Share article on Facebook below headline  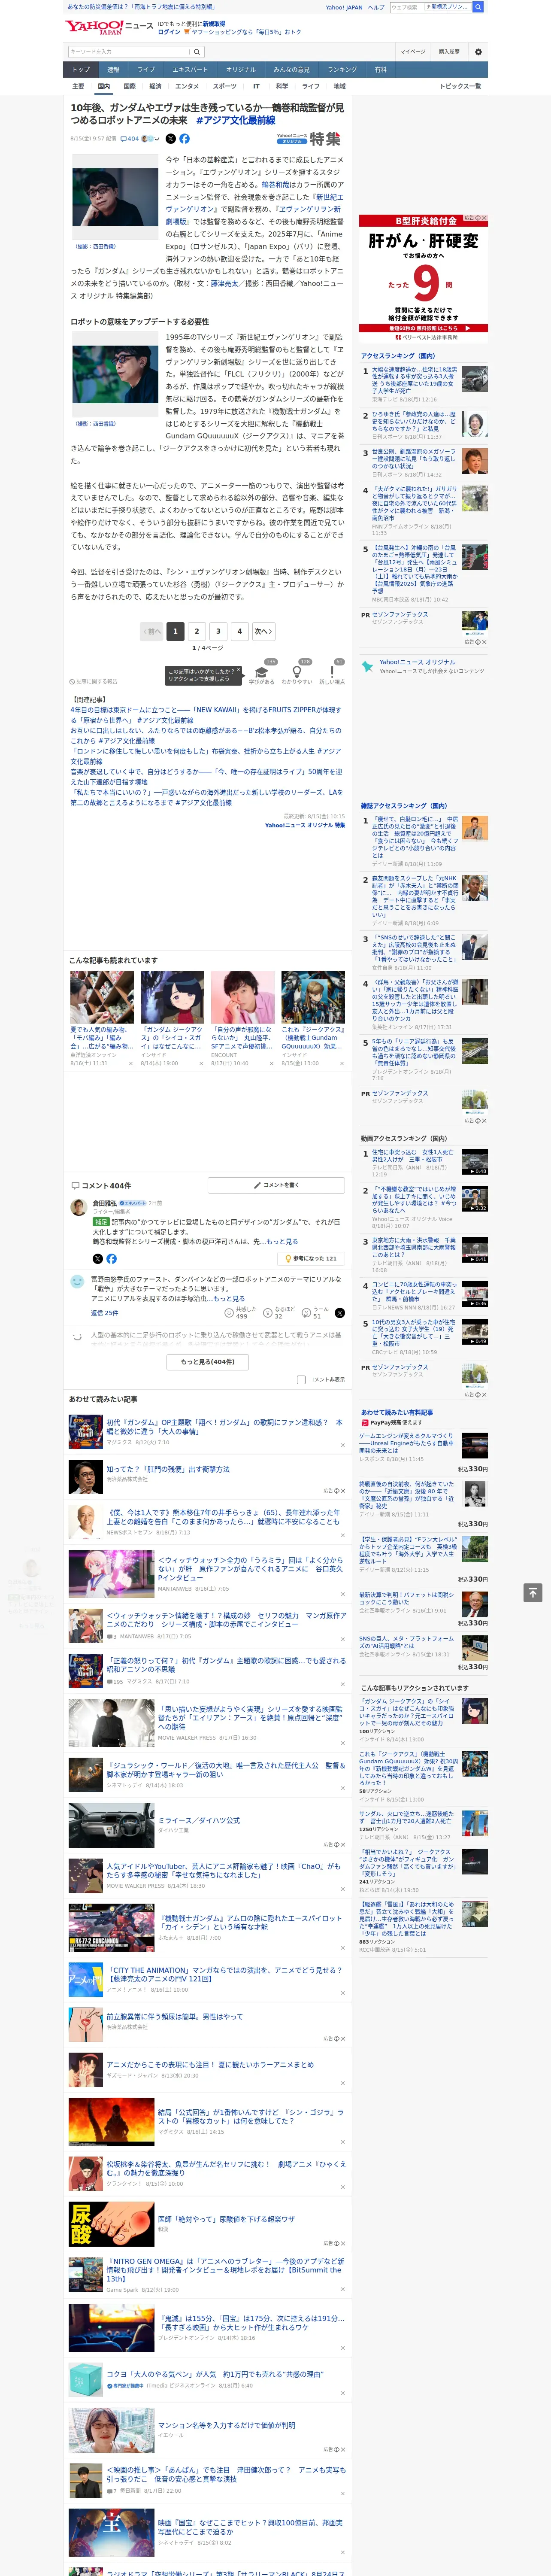point(184,139)
